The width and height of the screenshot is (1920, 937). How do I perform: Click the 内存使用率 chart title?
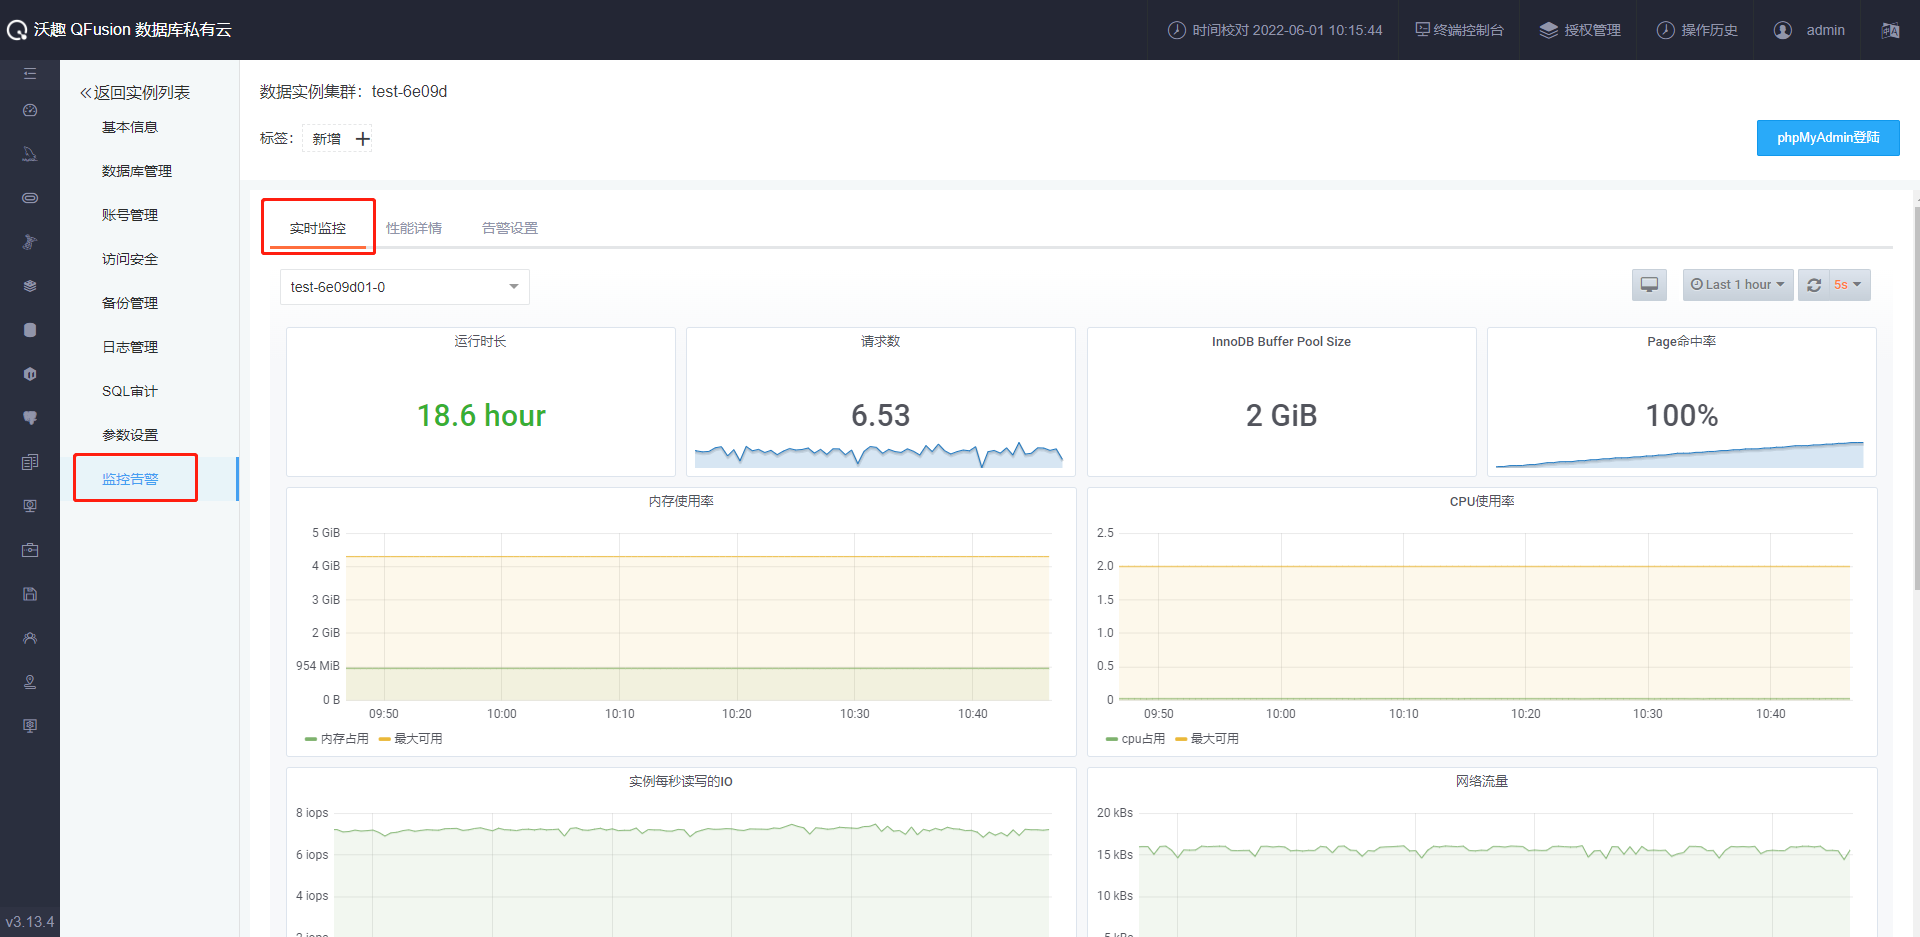coord(681,501)
